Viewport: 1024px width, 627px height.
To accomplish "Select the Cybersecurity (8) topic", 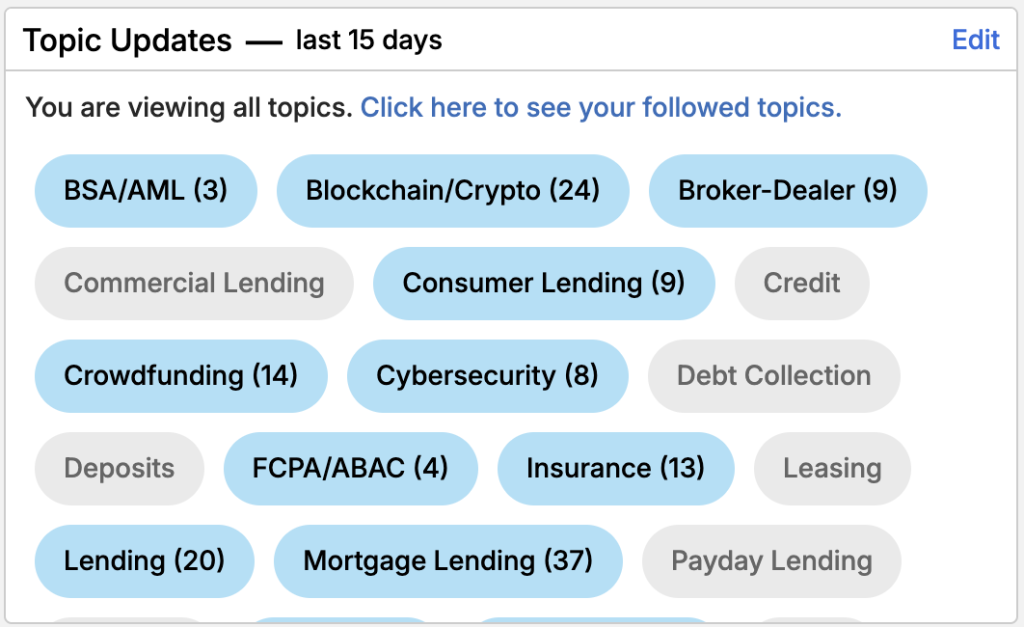I will coord(487,376).
